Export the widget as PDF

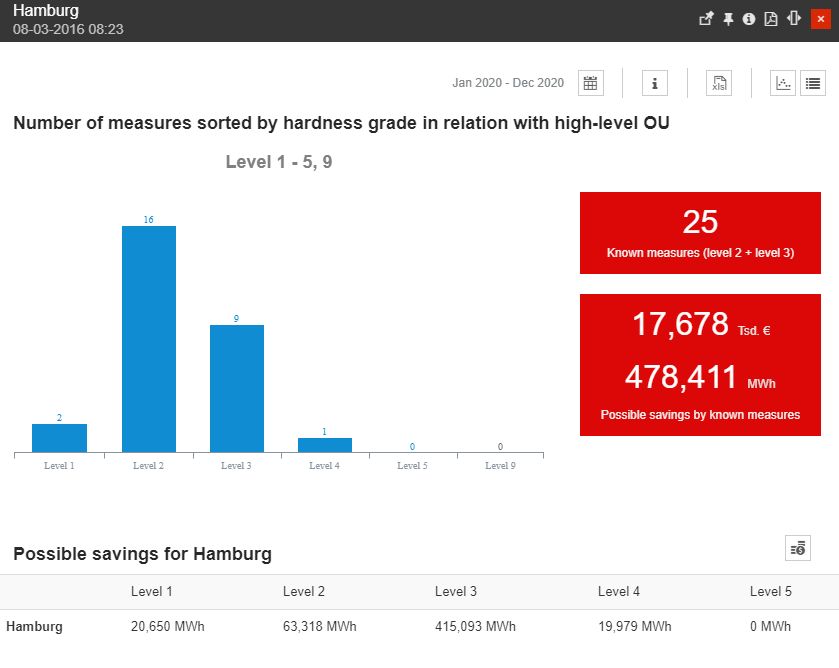pyautogui.click(x=771, y=19)
